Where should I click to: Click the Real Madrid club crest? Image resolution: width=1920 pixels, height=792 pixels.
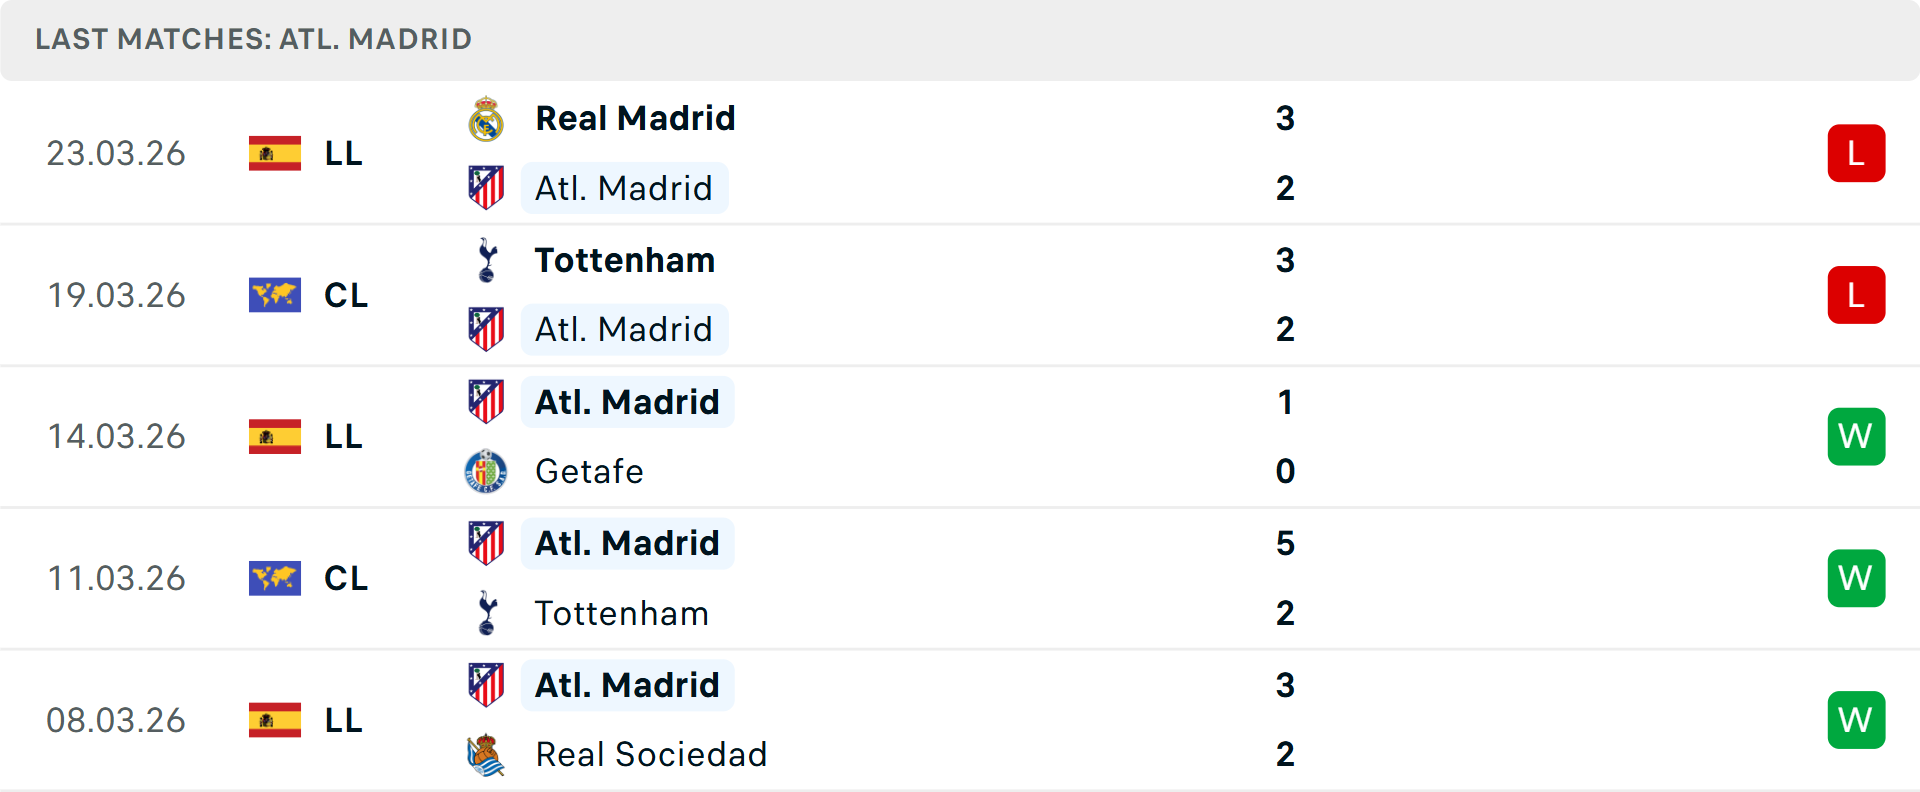(x=487, y=118)
